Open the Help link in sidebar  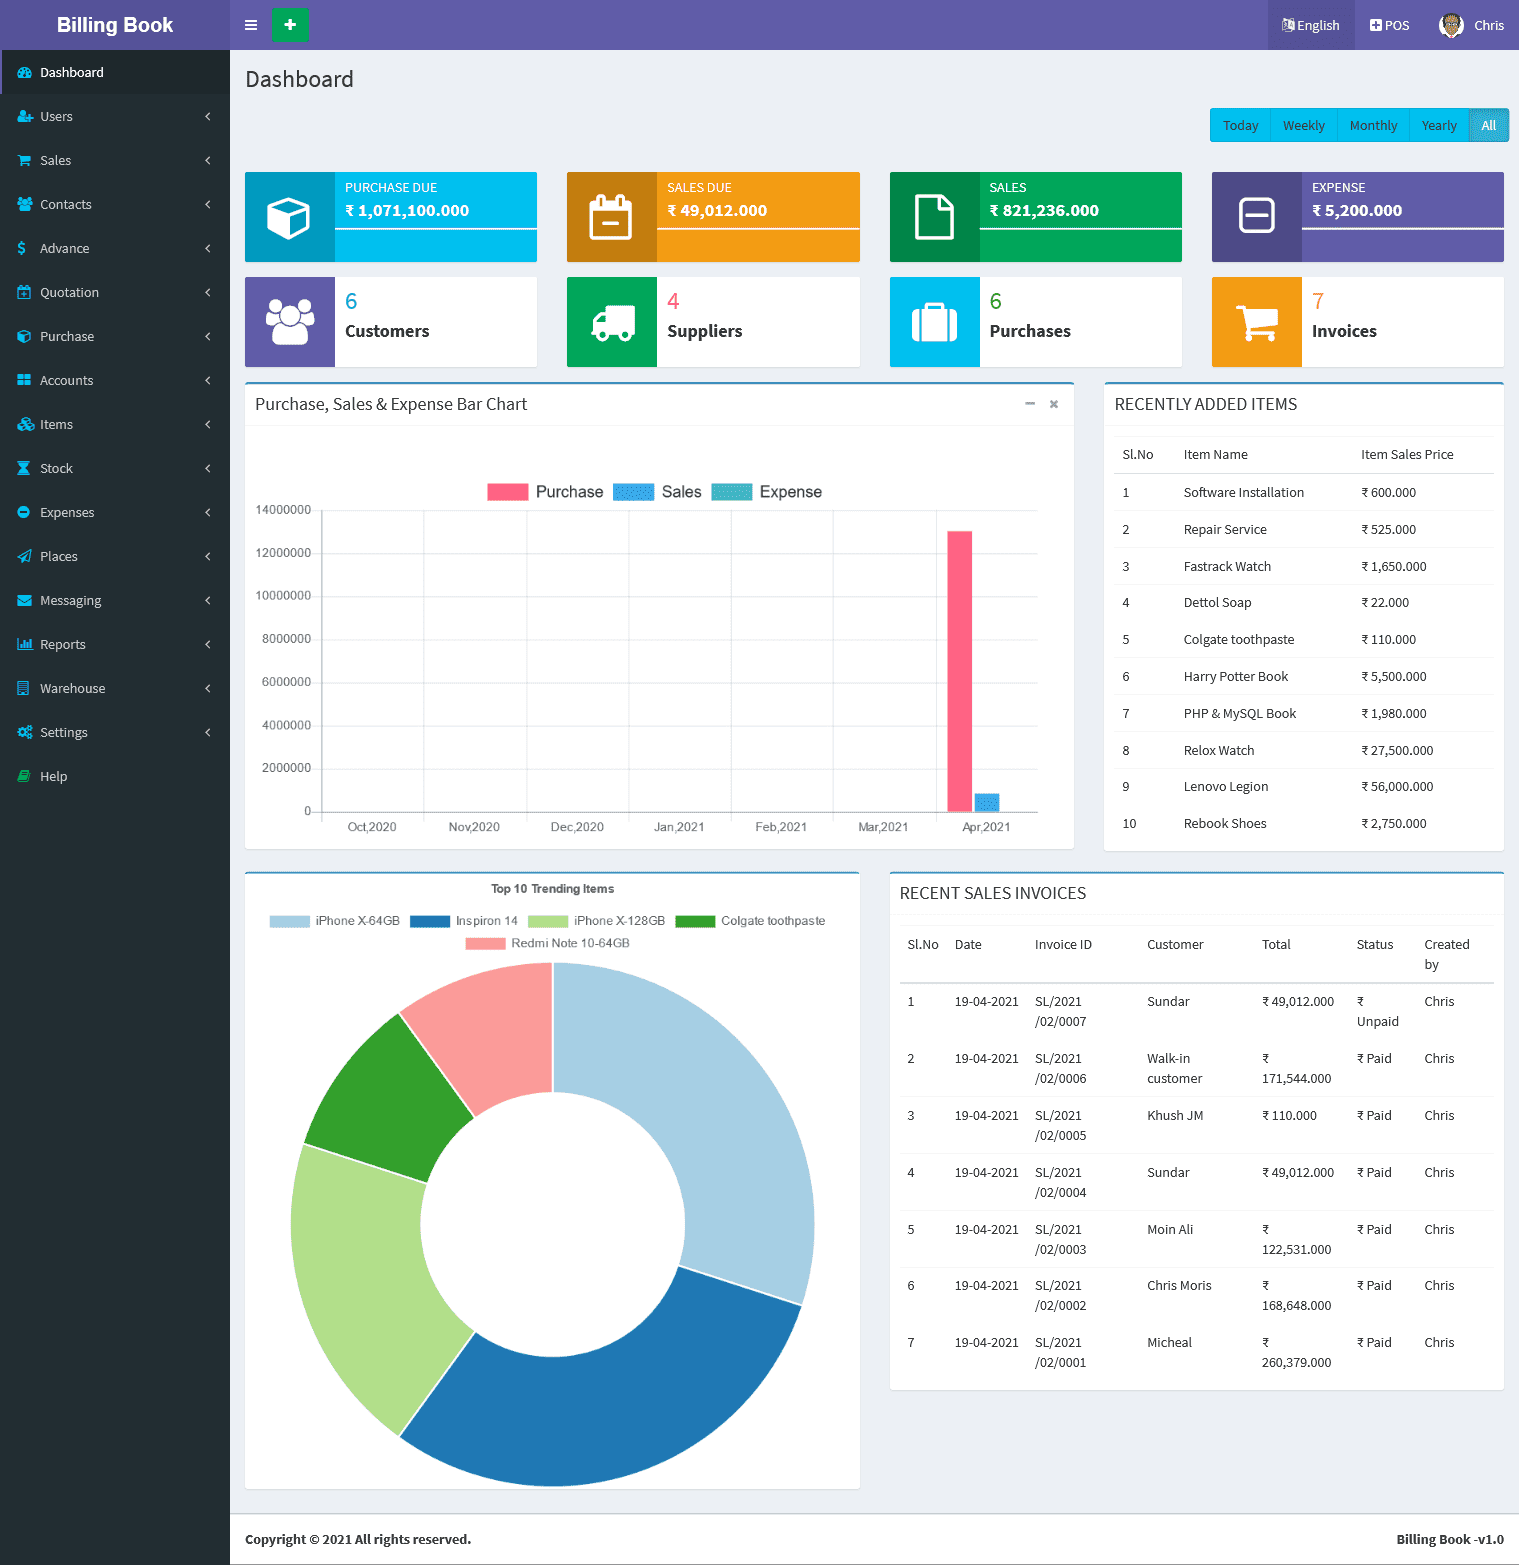(54, 776)
